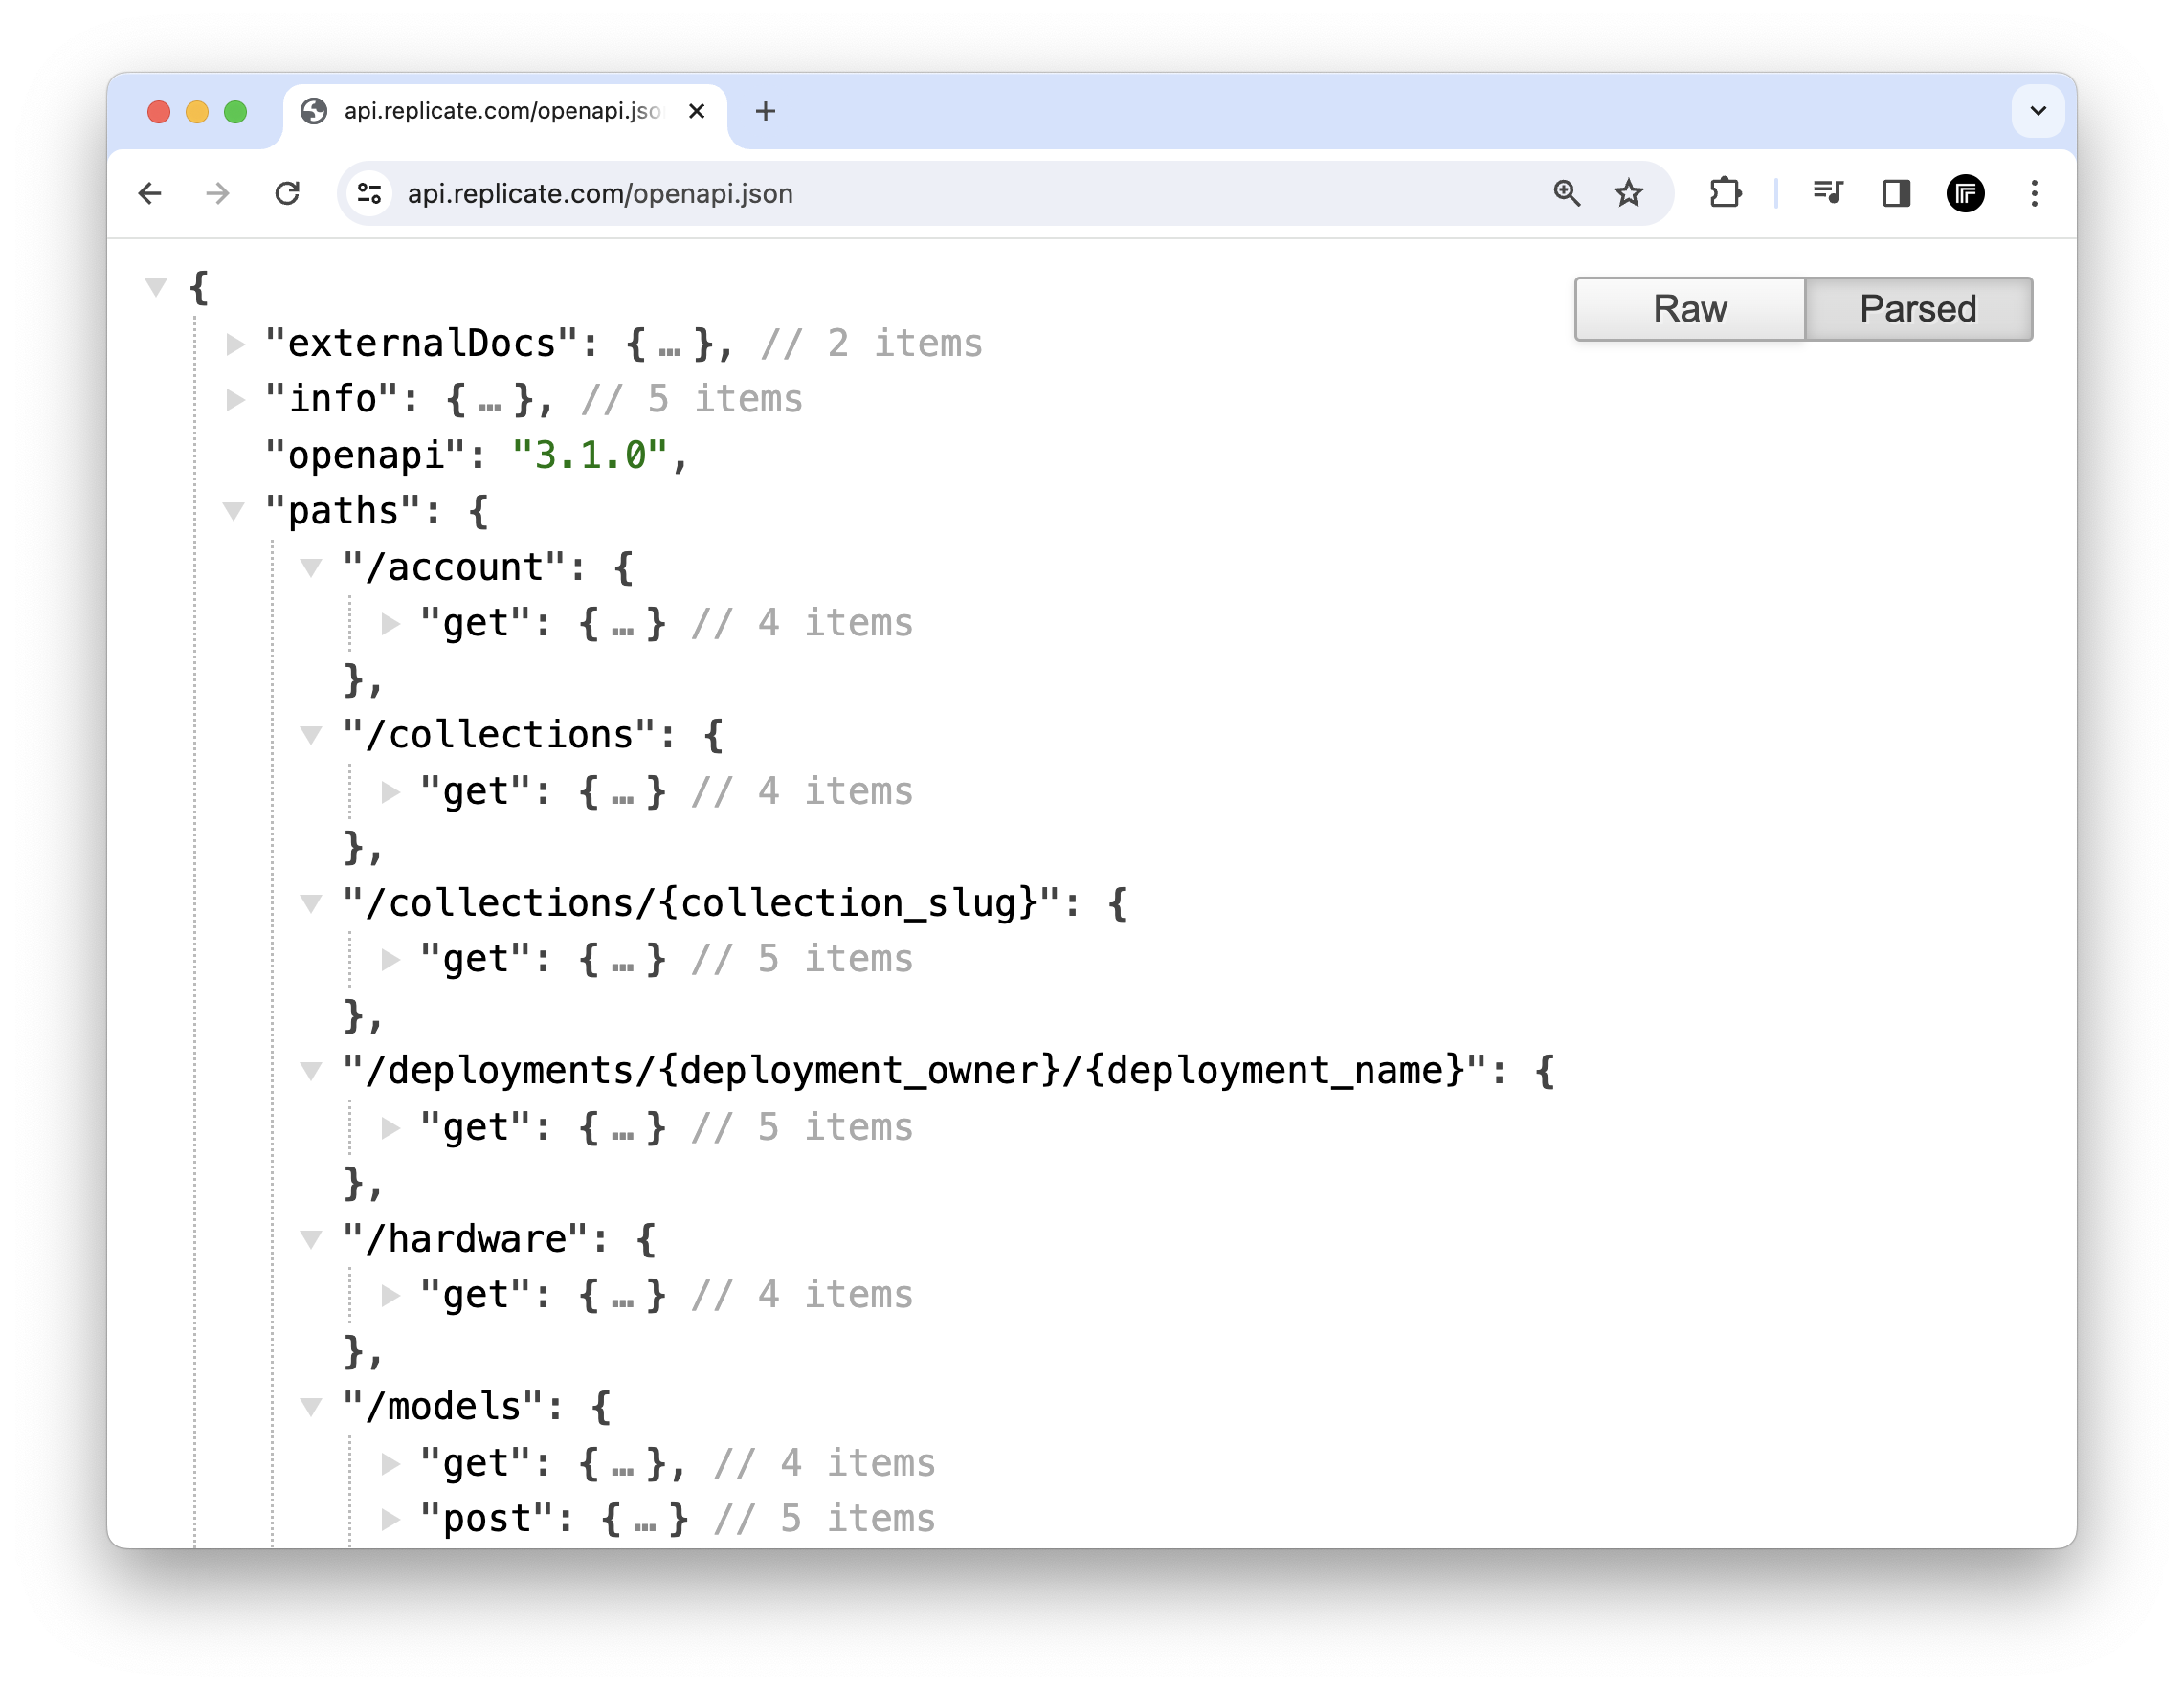
Task: Open a new tab with the plus button
Action: [765, 111]
